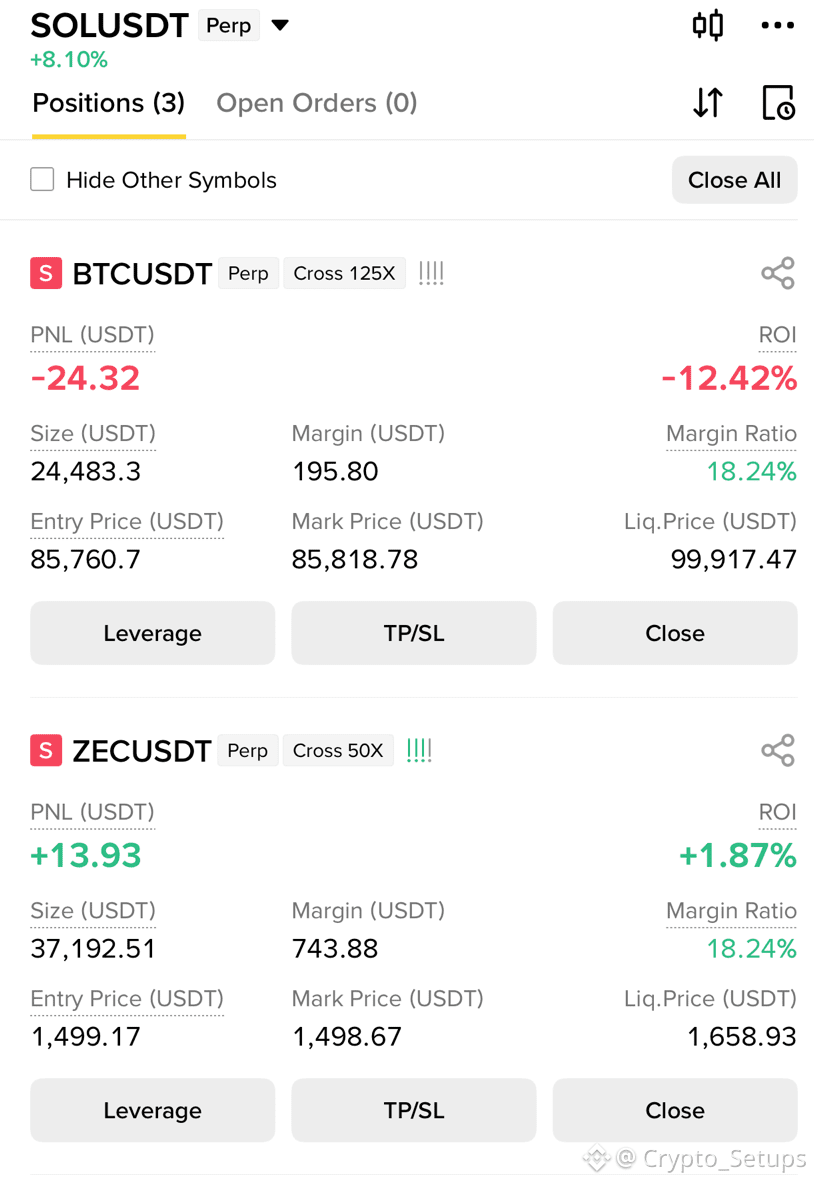Close the BTCUSDT position
Image resolution: width=814 pixels, height=1183 pixels.
coord(675,633)
